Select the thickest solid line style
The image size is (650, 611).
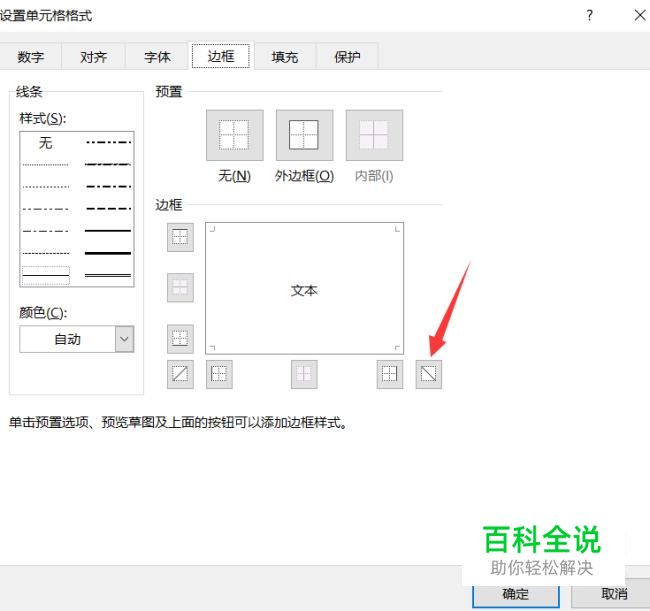[x=108, y=253]
